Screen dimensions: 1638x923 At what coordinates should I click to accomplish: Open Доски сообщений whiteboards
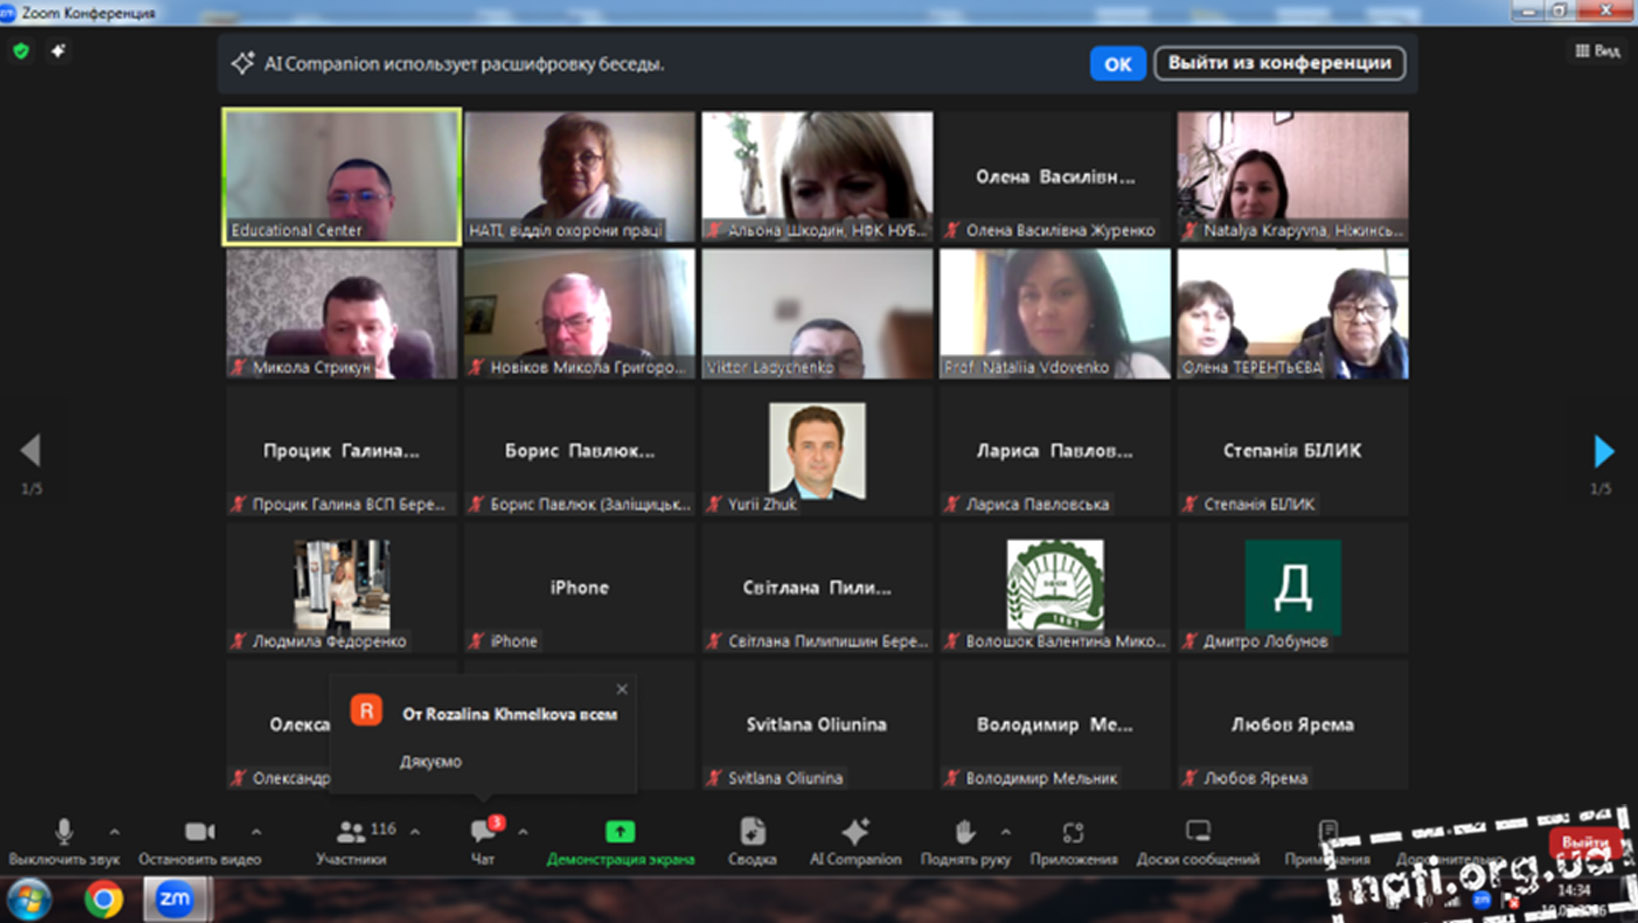[x=1197, y=841]
